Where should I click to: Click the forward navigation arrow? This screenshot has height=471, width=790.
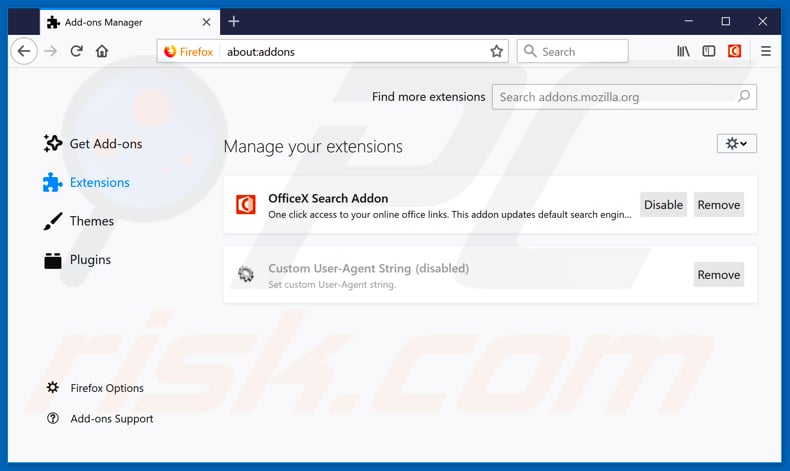[50, 51]
